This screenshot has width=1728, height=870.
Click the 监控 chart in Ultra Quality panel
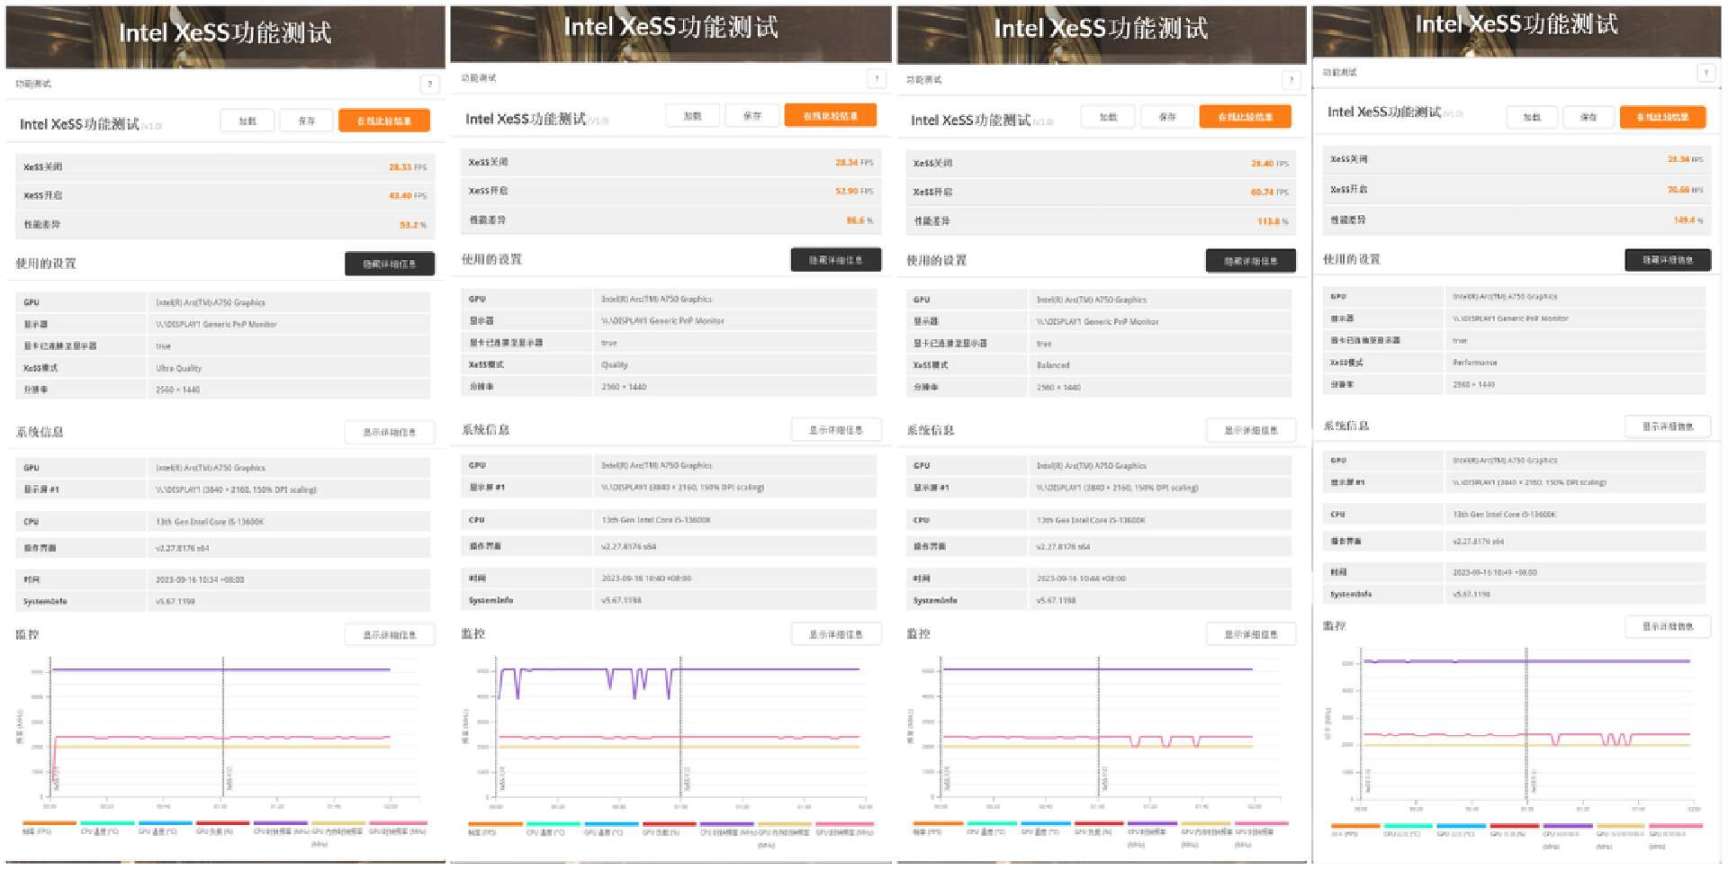click(x=220, y=732)
